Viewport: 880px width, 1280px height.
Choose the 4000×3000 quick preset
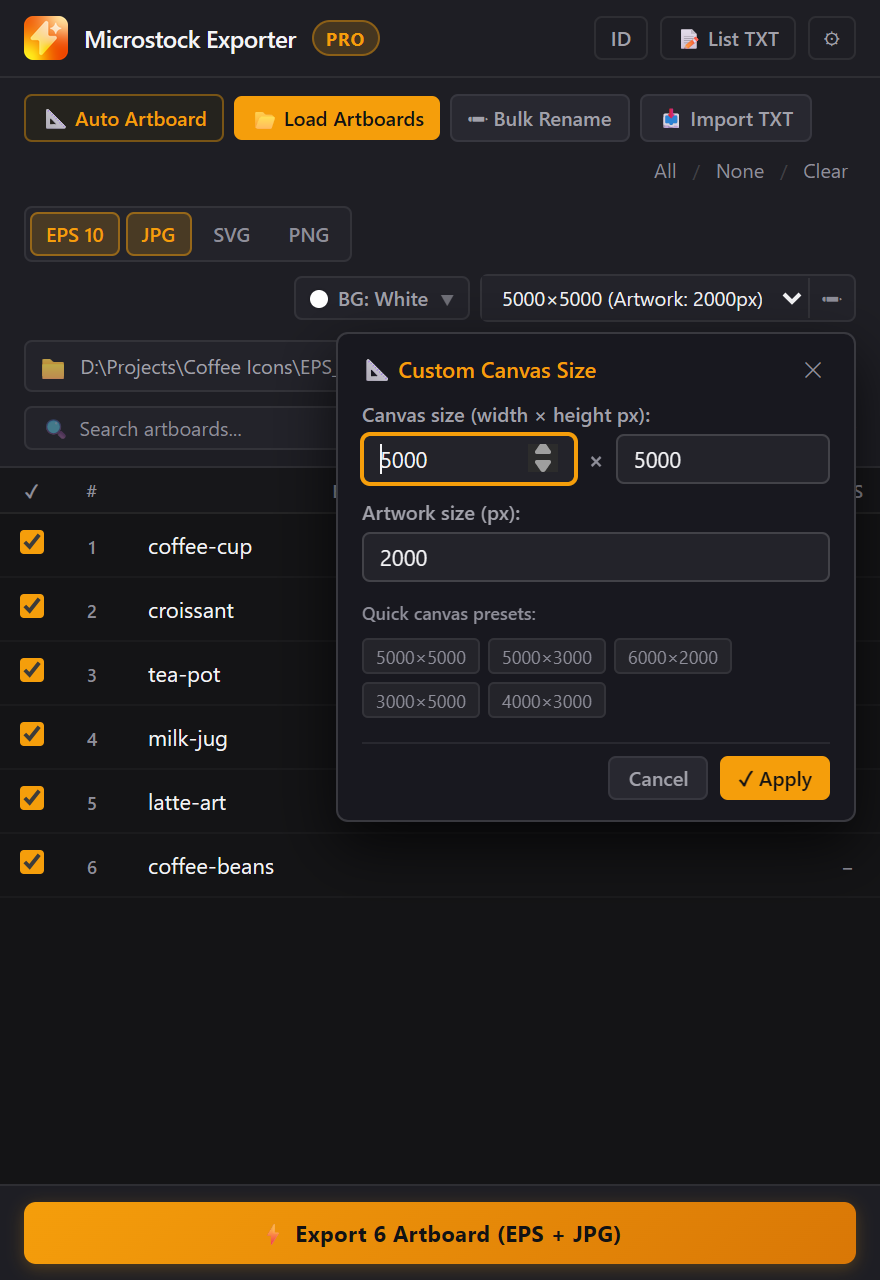[547, 700]
